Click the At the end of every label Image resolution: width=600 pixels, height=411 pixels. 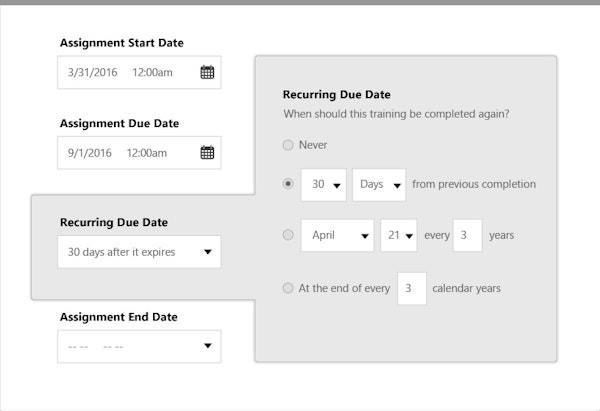click(x=344, y=288)
